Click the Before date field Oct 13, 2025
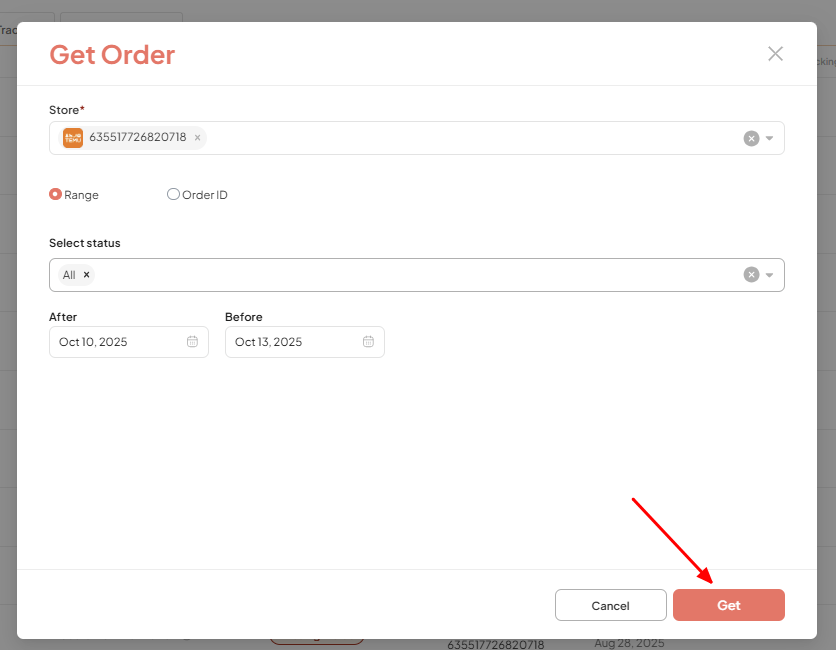 (283, 342)
